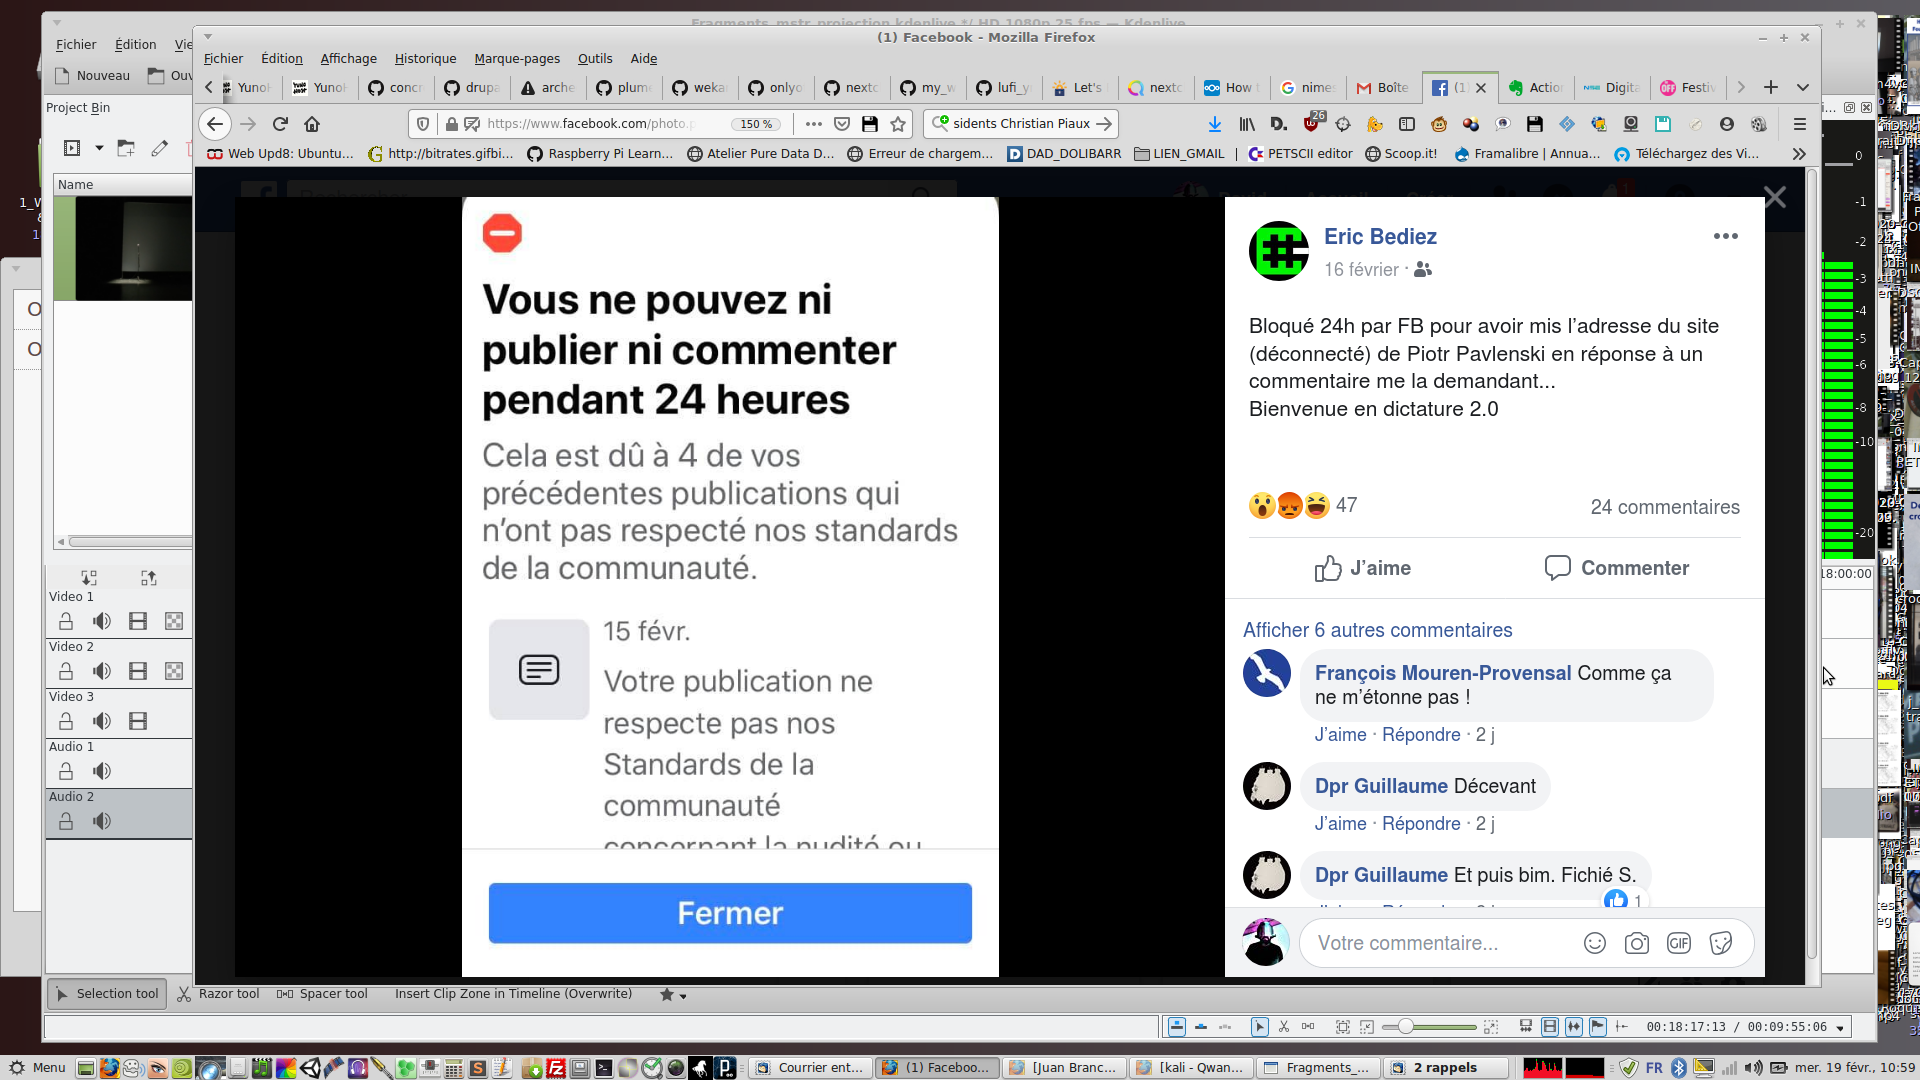Click the Firefox home icon
1920x1080 pixels.
click(x=312, y=124)
